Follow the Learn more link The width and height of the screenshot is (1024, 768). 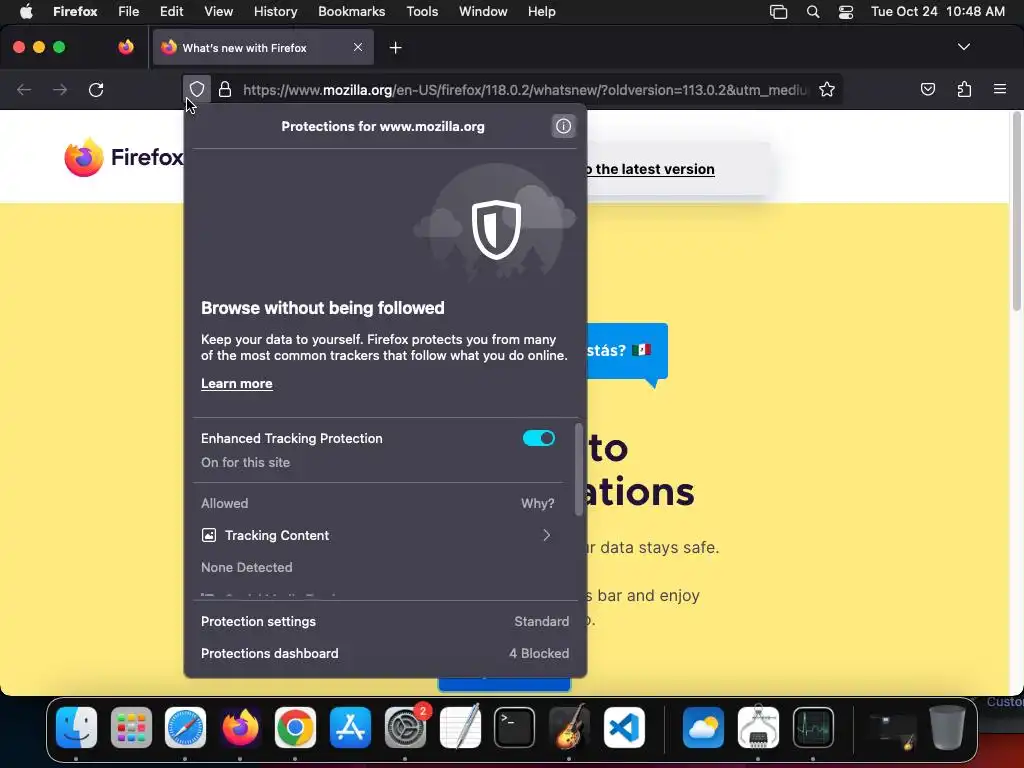[x=236, y=383]
